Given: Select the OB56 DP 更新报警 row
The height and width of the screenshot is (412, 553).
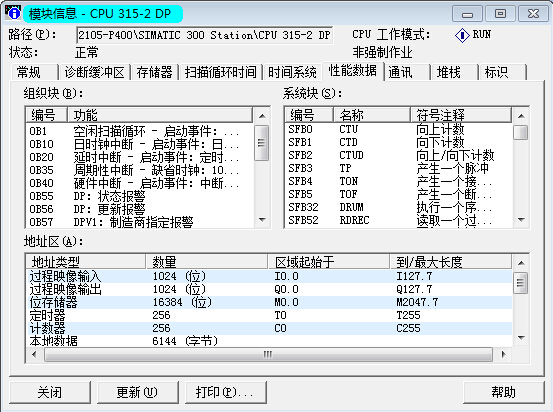Looking at the screenshot, I should [140, 210].
